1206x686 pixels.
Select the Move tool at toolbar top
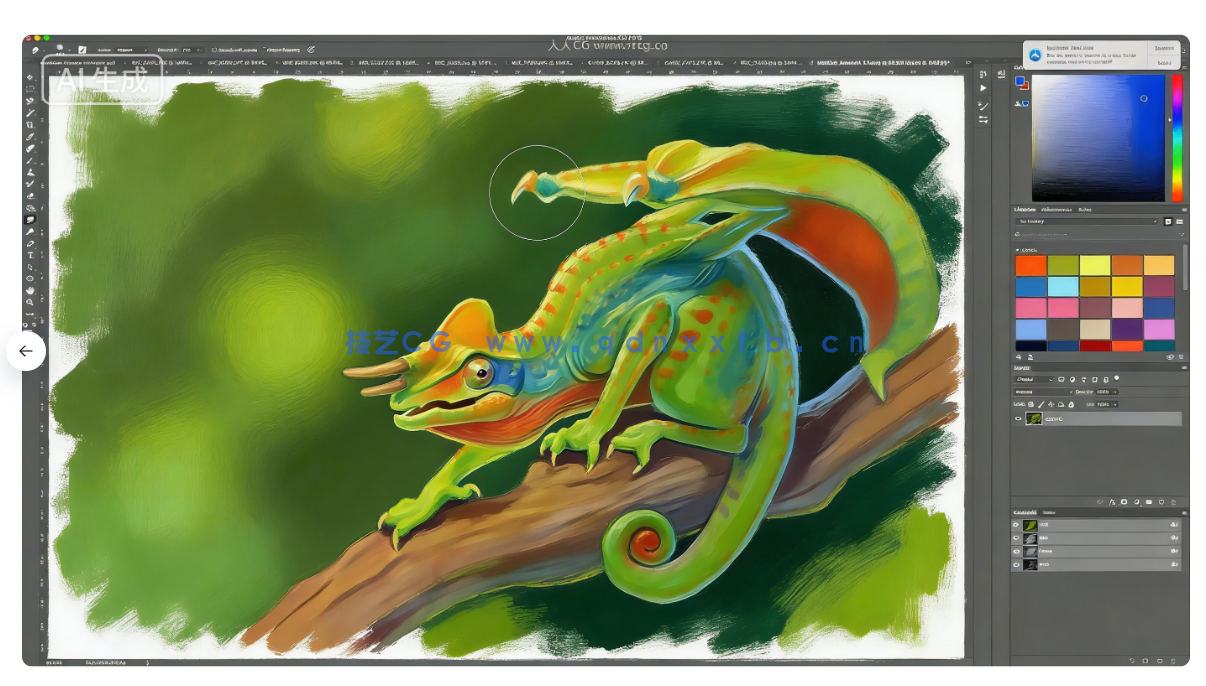[30, 77]
